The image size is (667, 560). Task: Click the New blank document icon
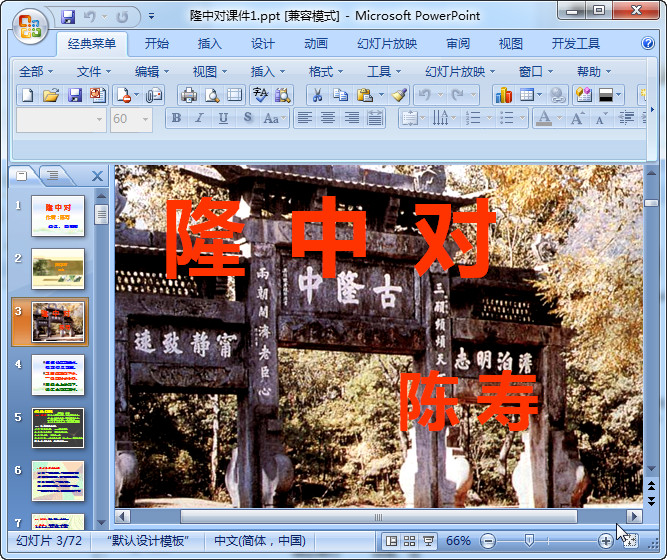coord(27,95)
